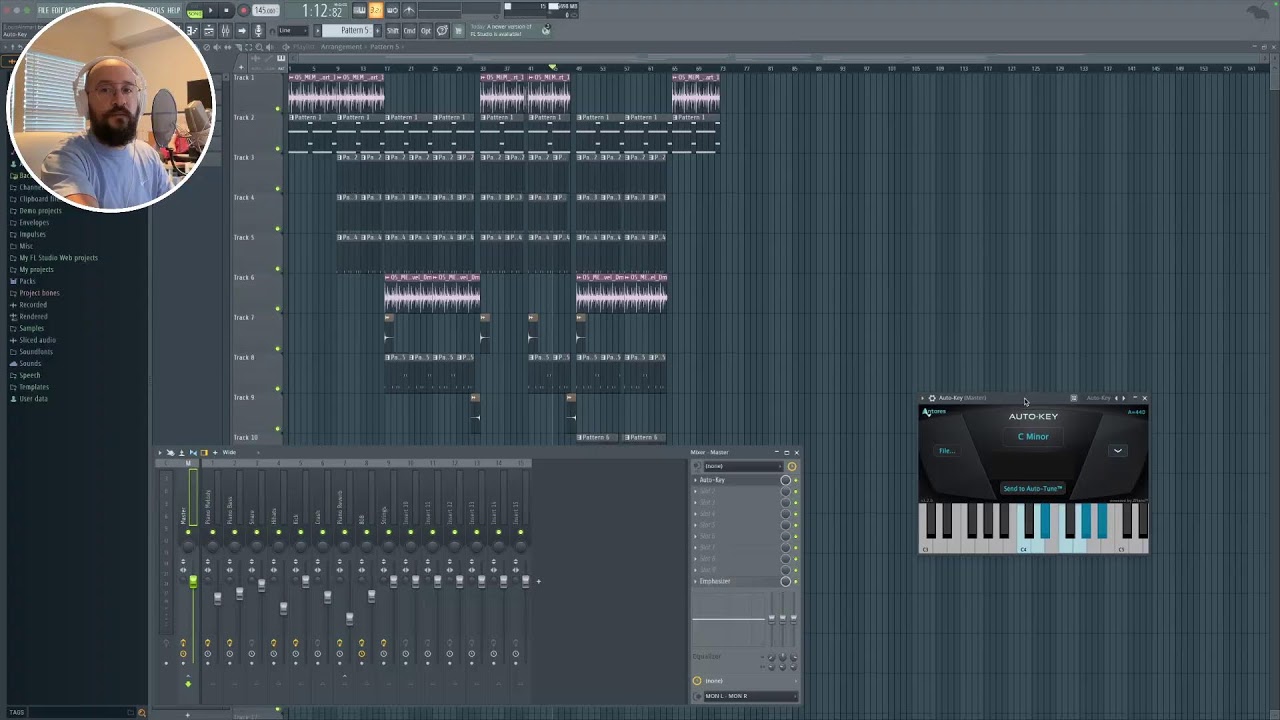Open Samples folder in browser
The image size is (1280, 720).
click(31, 328)
